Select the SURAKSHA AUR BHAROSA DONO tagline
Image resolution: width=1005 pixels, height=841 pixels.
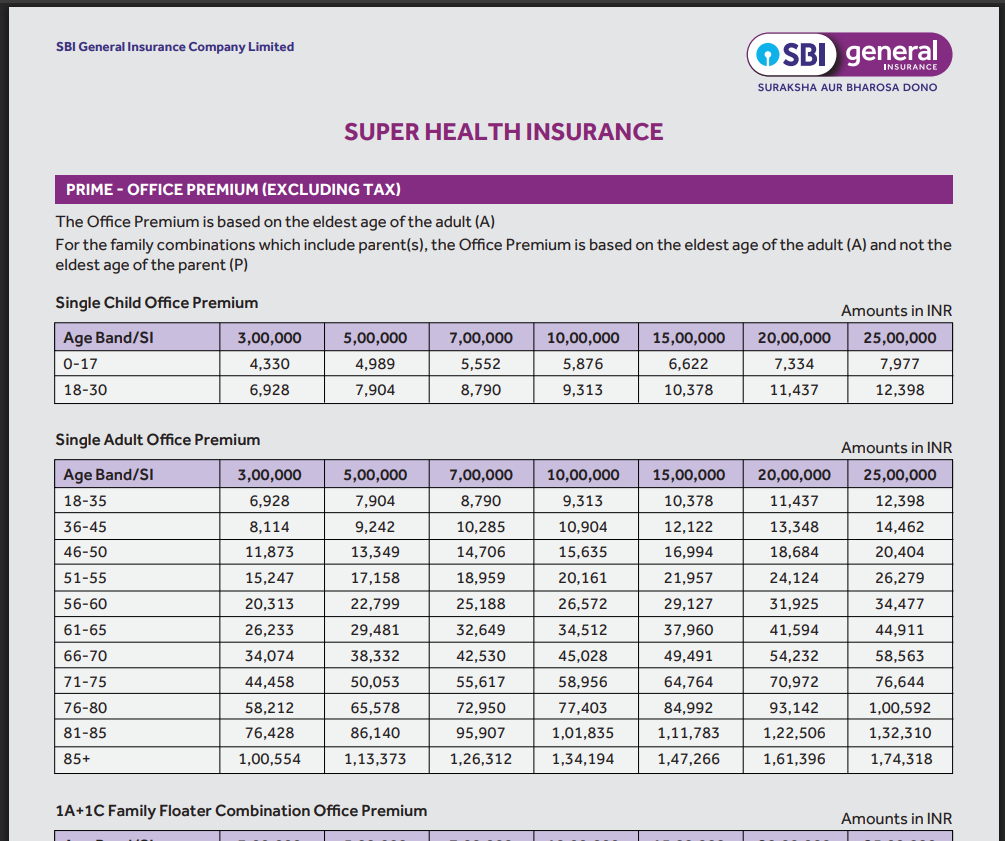coord(849,87)
